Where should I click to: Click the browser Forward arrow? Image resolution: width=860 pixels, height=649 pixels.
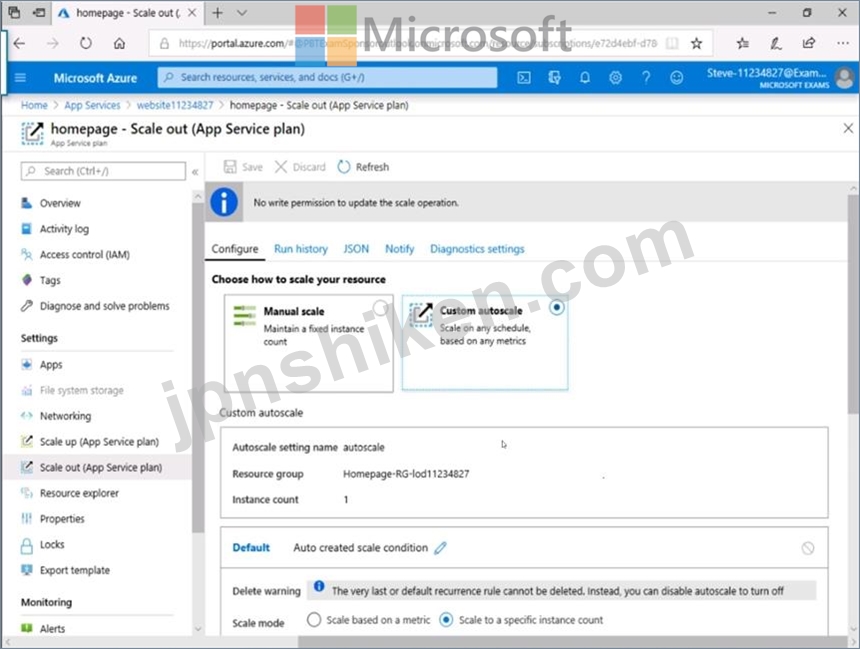pos(53,43)
